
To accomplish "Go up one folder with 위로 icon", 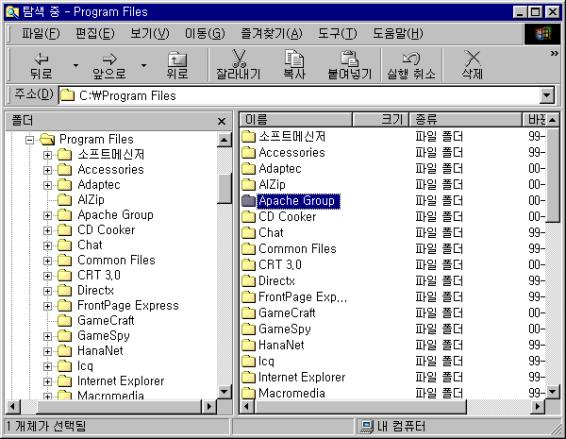I will tap(177, 59).
